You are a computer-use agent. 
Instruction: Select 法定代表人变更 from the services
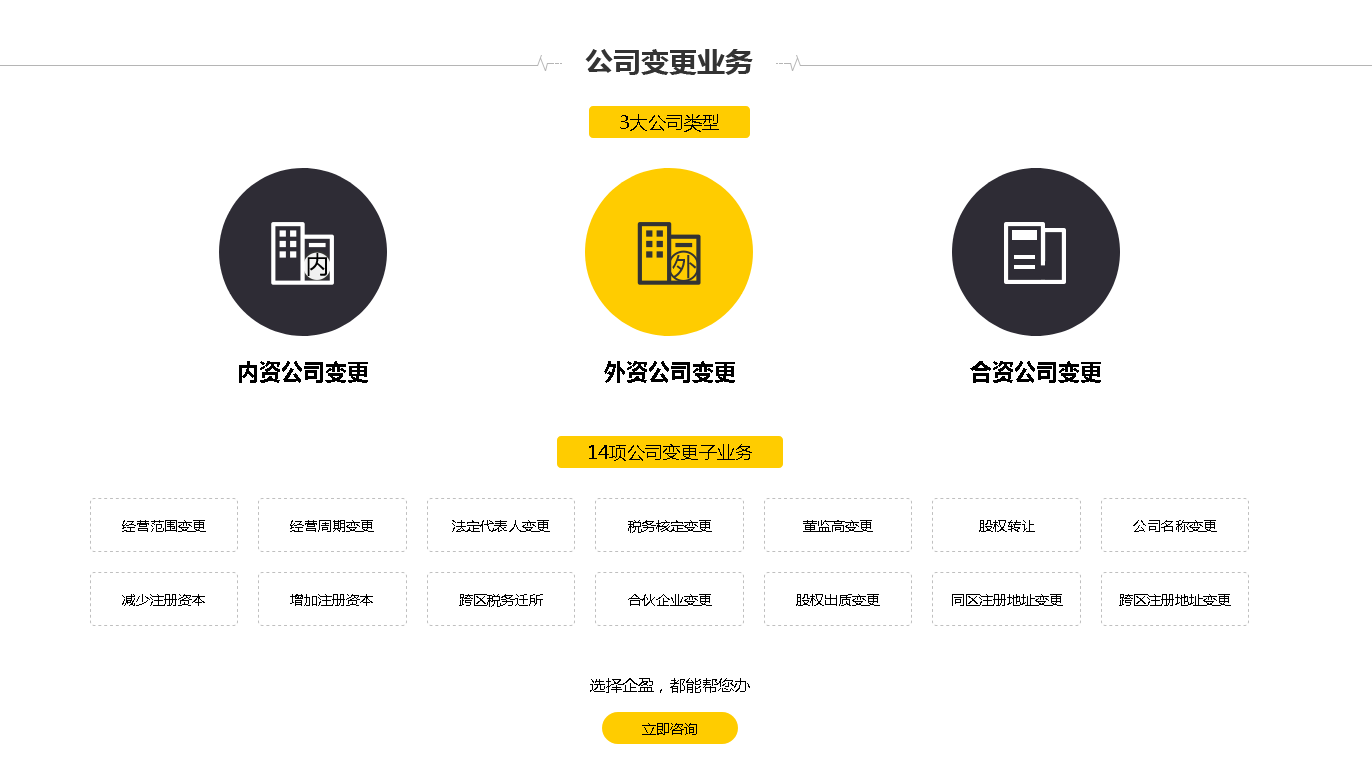point(500,525)
